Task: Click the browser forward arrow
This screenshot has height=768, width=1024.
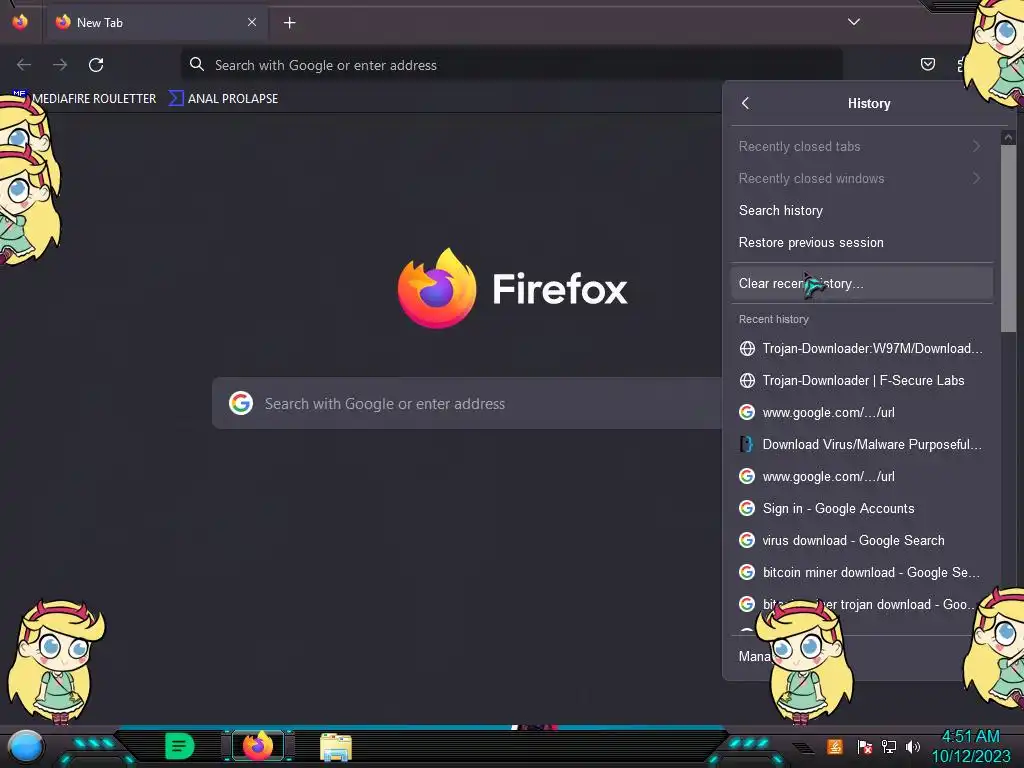Action: [60, 65]
